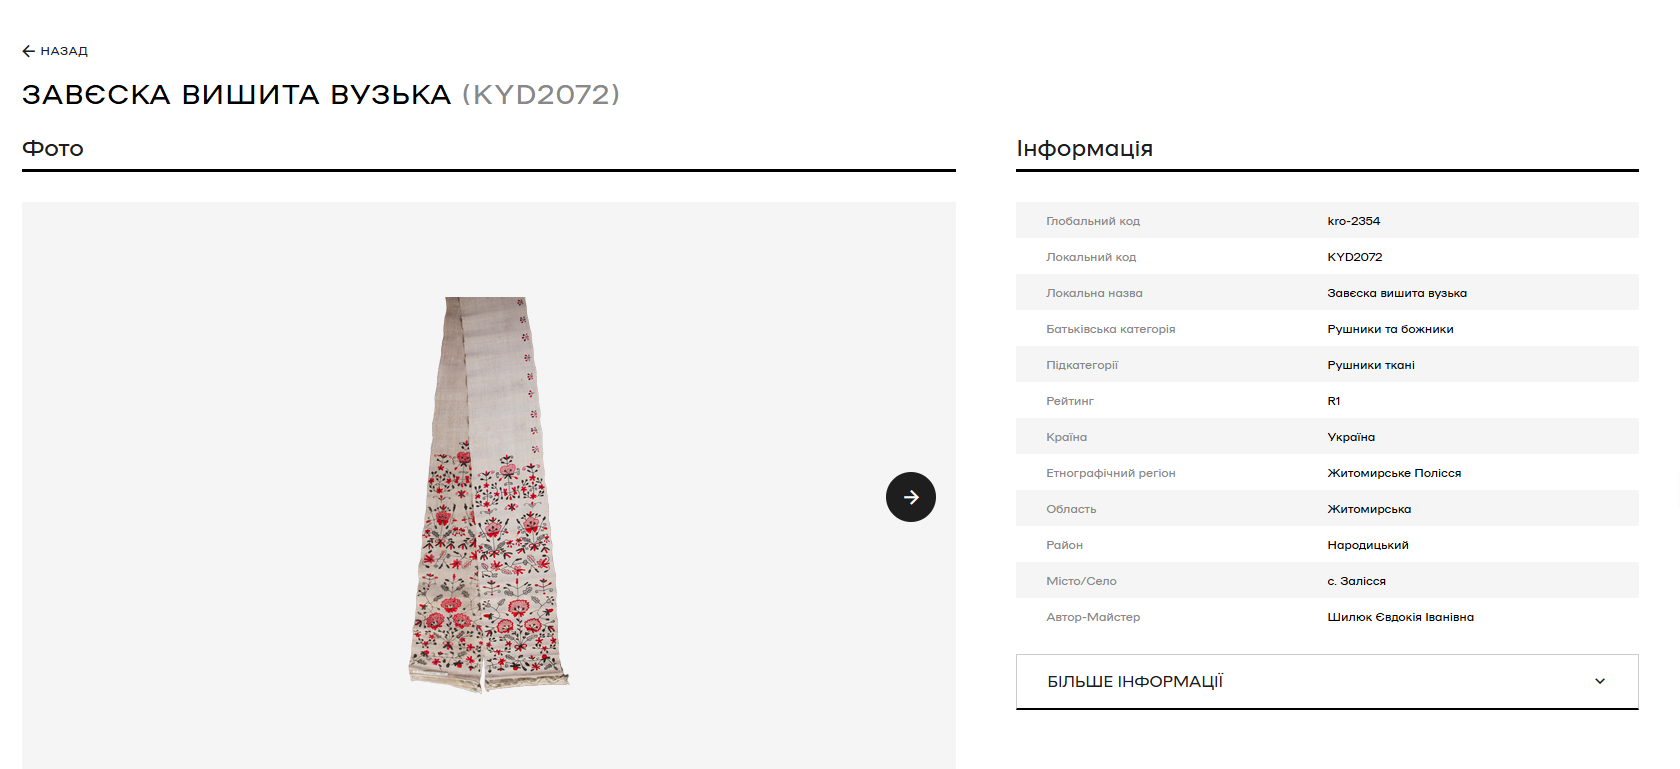This screenshot has height=769, width=1680.
Task: Click the page title ЗАВЄСКА ВИШИТА ВУЗЬКА
Action: 237,95
